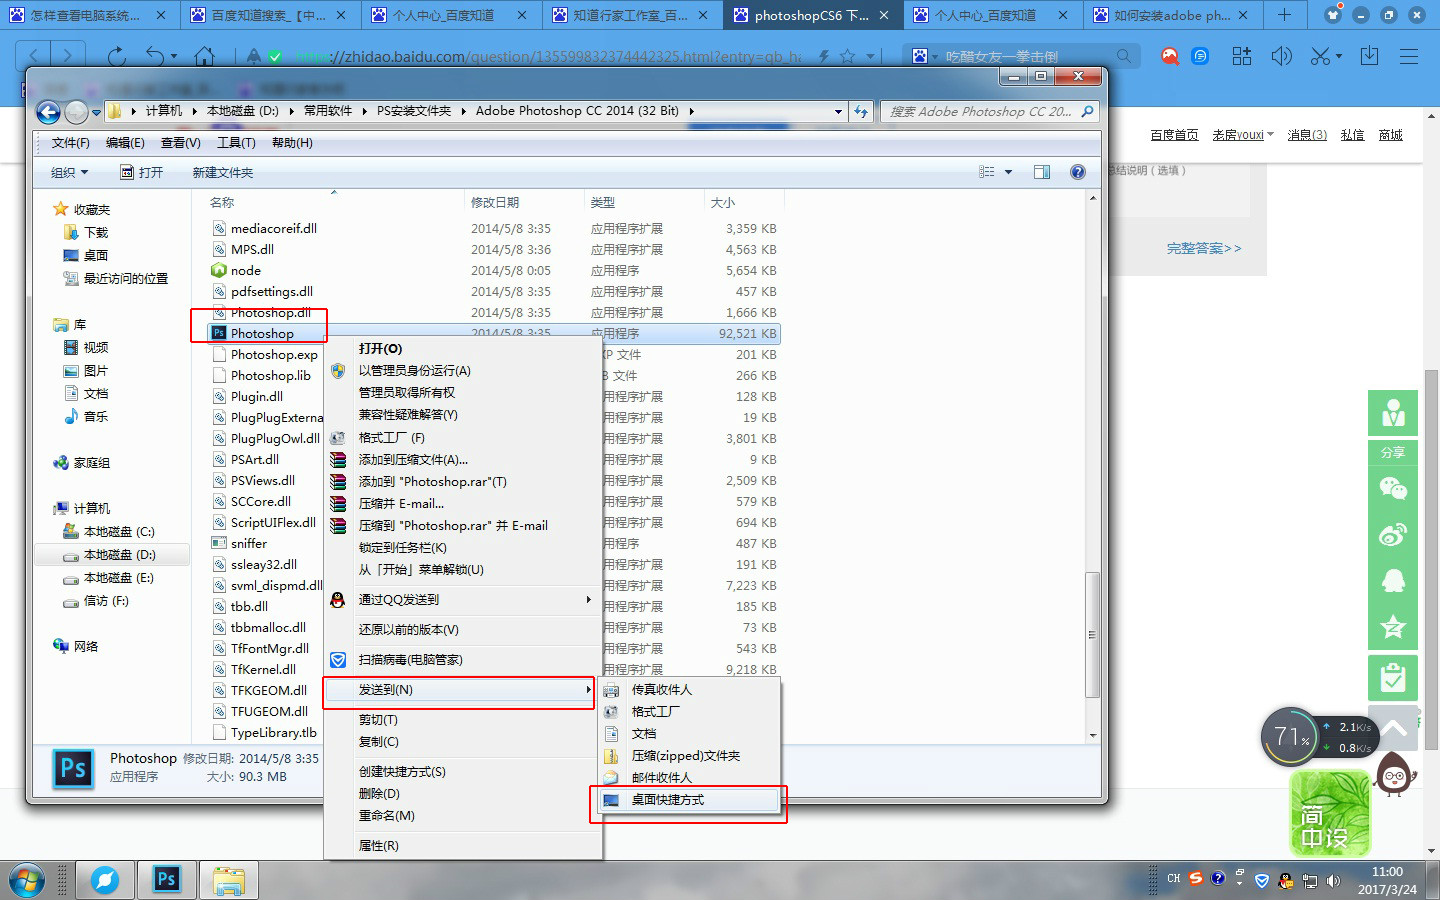Screen dimensions: 1440x900
Task: Click the 打开 button in Explorer toolbar
Action: coord(141,172)
